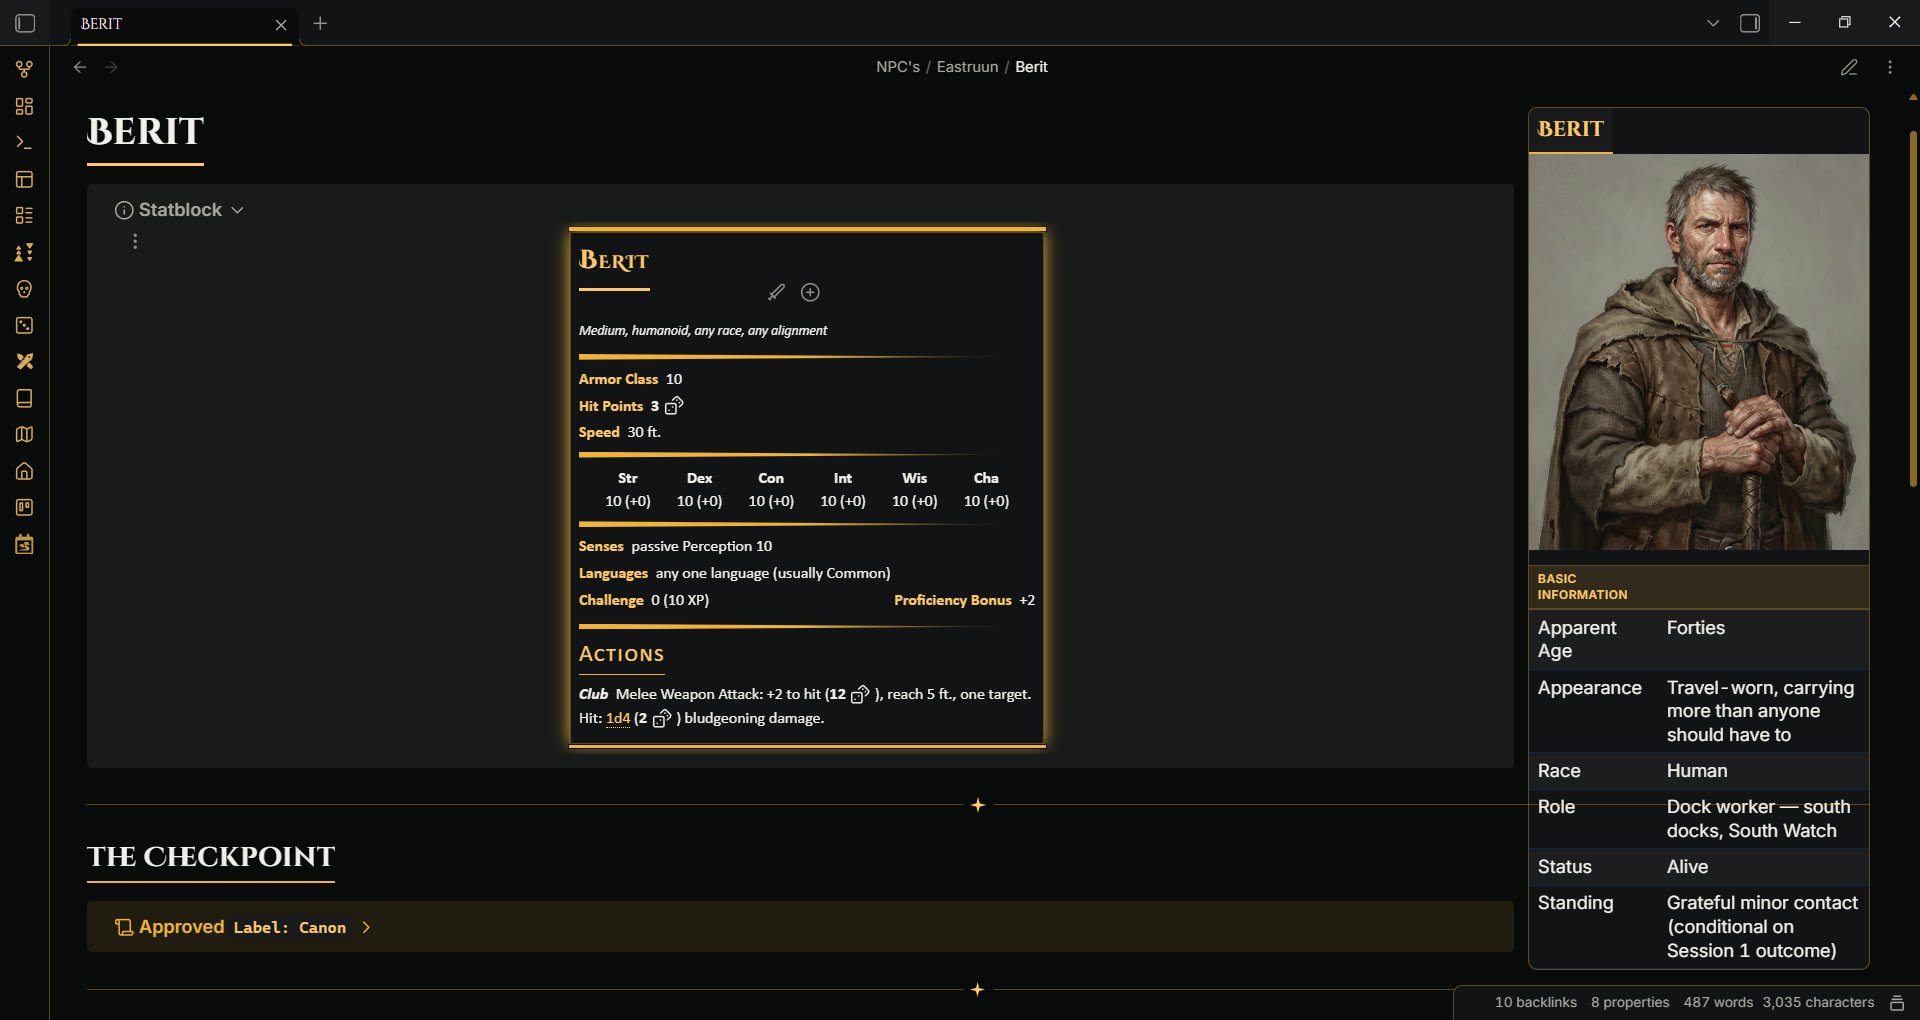Click the Armor Class value
The height and width of the screenshot is (1020, 1920).
click(673, 379)
